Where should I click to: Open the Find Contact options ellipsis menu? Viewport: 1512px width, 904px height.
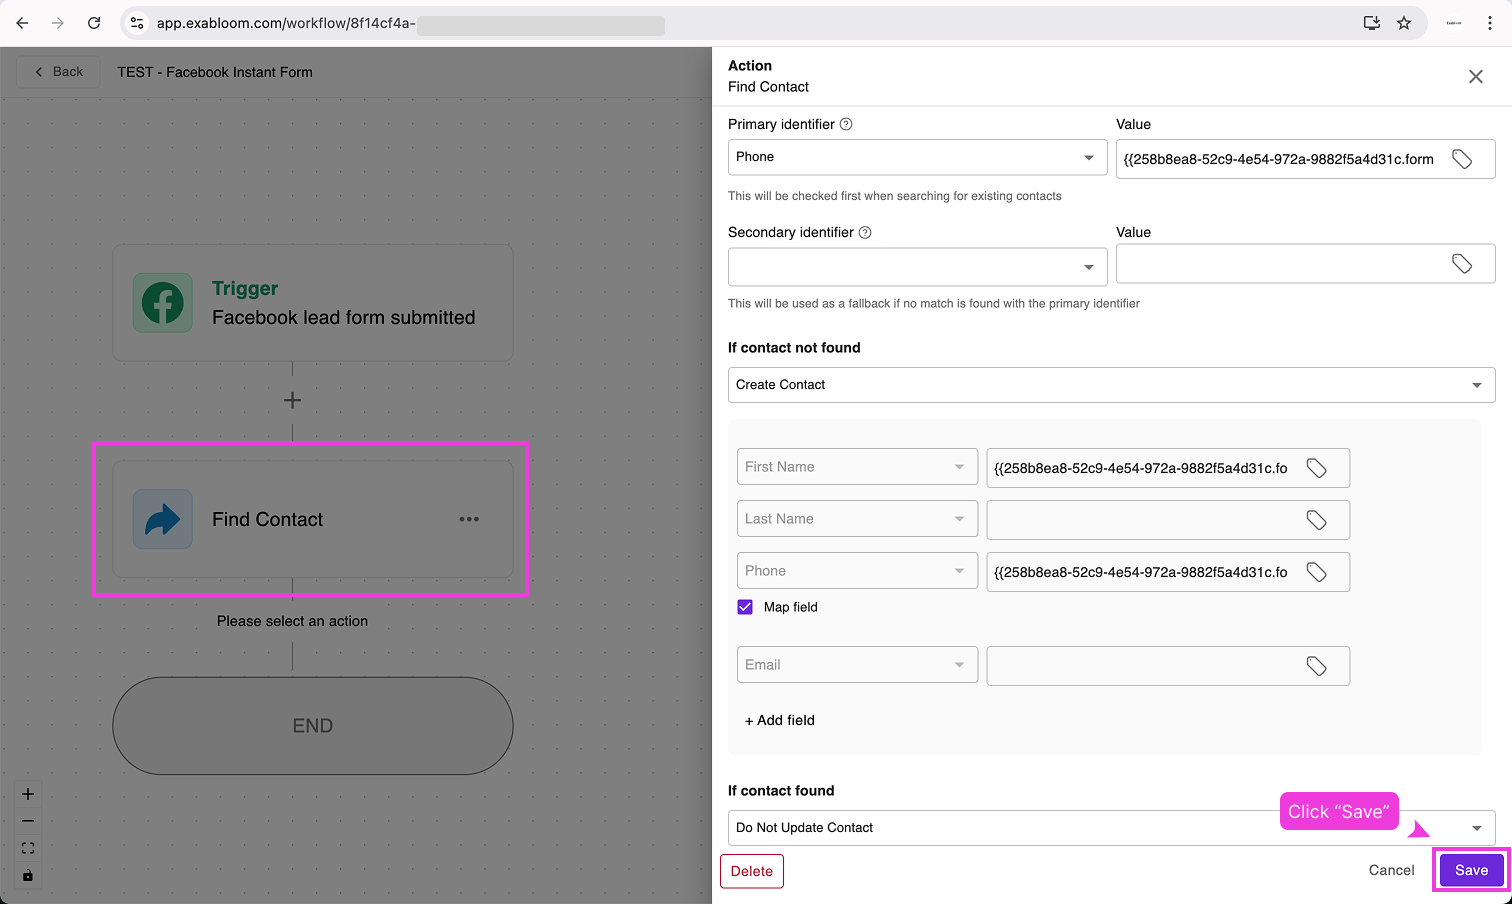pyautogui.click(x=469, y=519)
